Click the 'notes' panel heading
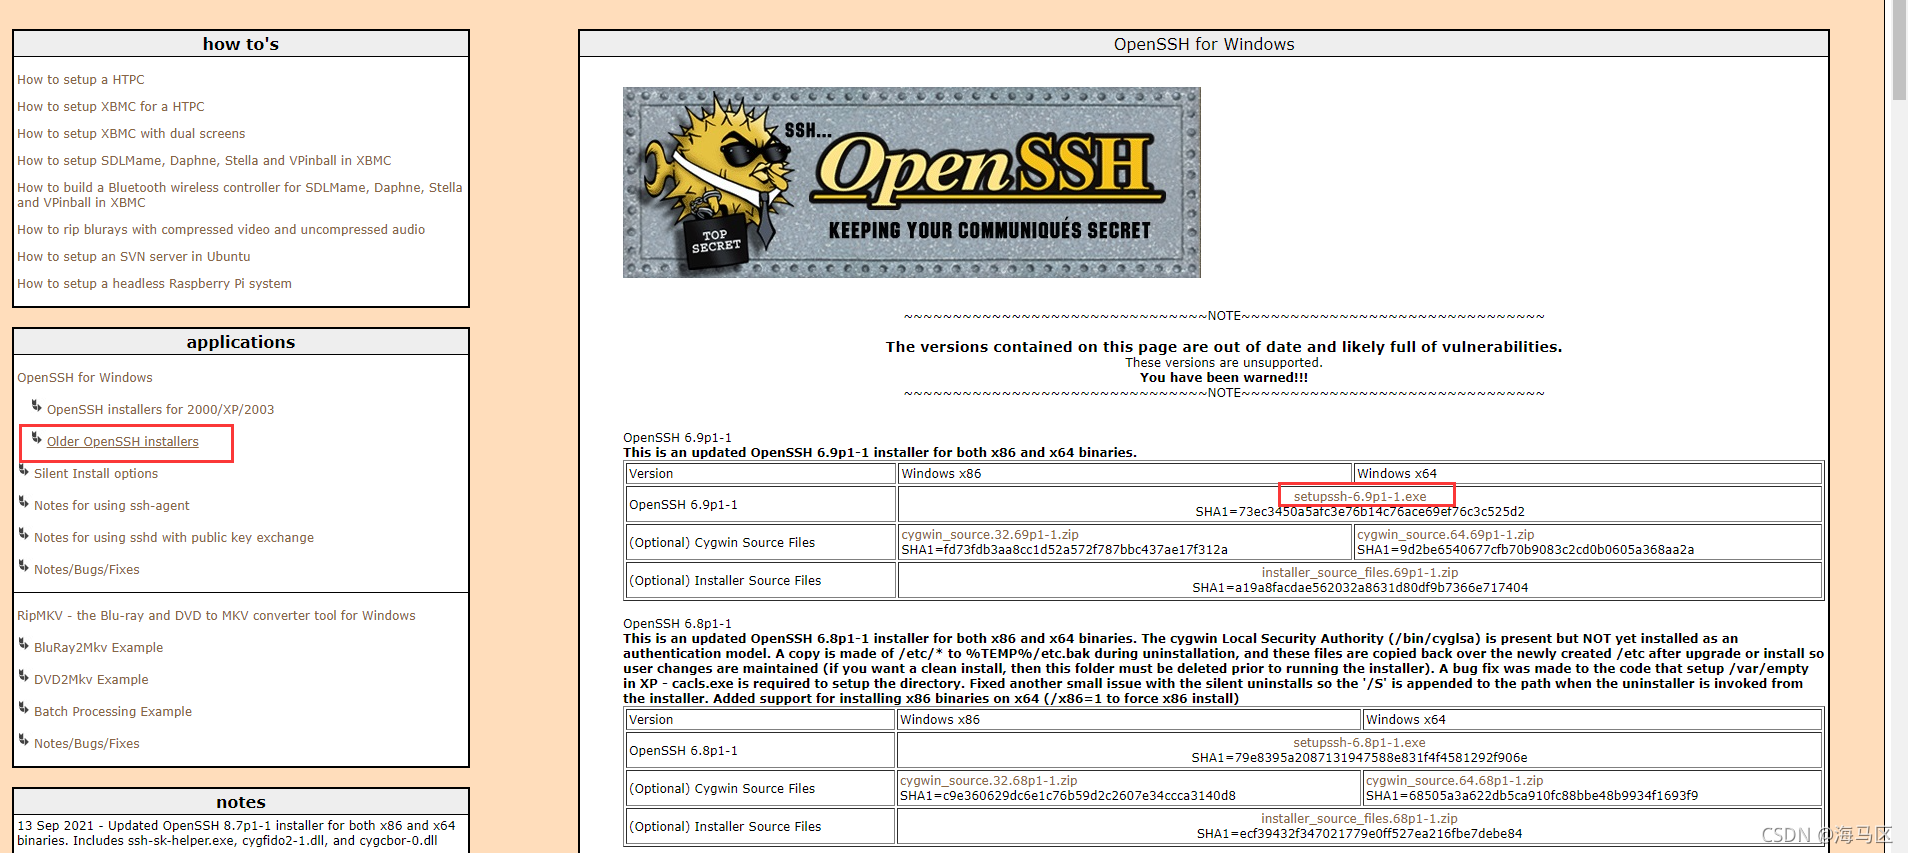Screen dimensions: 1908x853 click(241, 802)
